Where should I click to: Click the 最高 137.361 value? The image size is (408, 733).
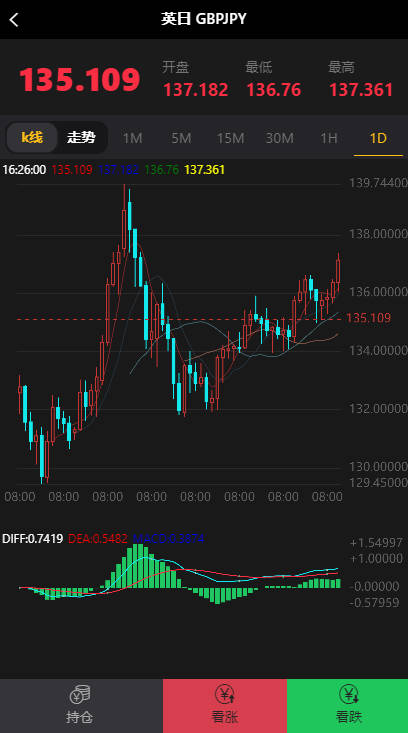tap(361, 90)
